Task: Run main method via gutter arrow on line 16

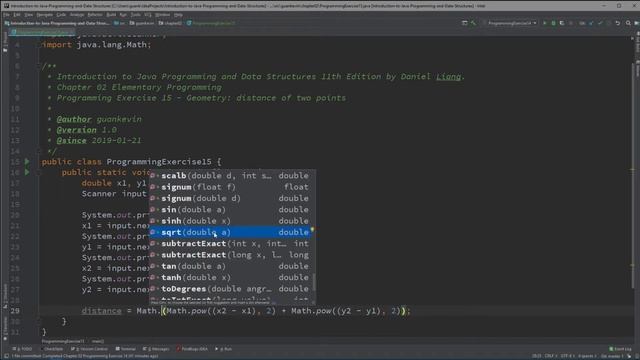Action: pos(27,172)
